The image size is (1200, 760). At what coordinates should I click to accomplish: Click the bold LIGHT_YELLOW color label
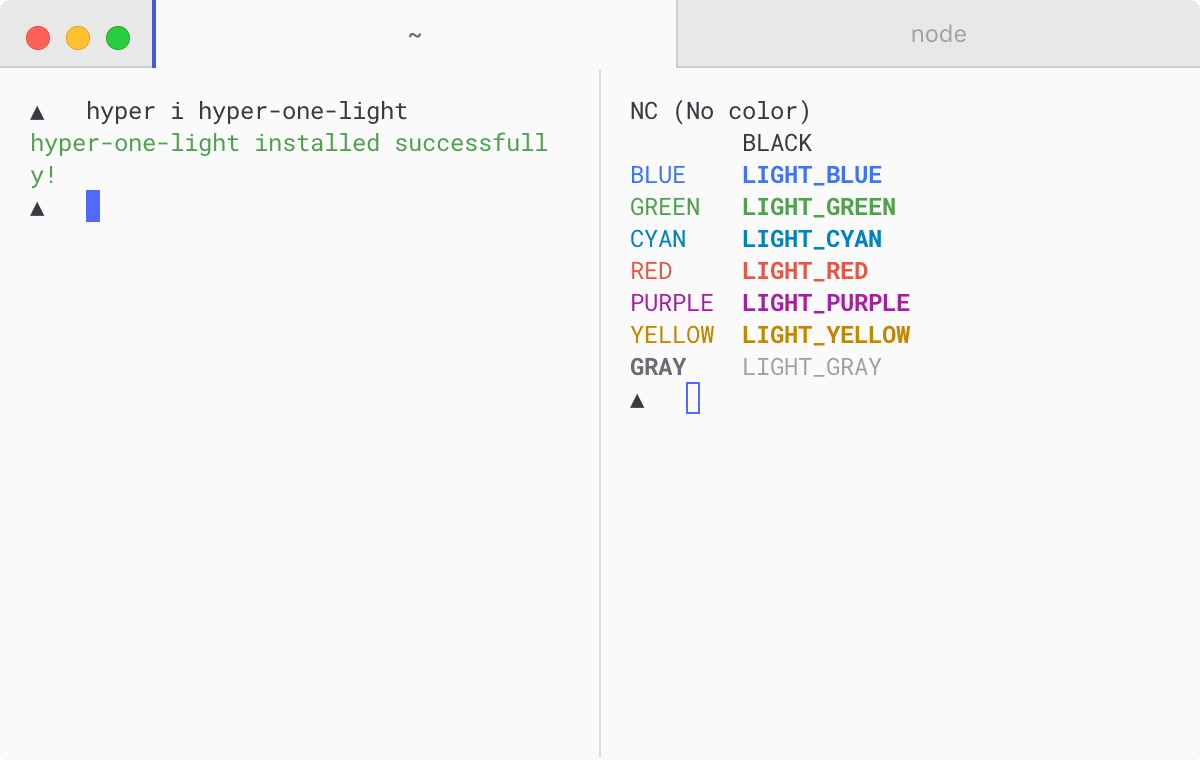826,335
